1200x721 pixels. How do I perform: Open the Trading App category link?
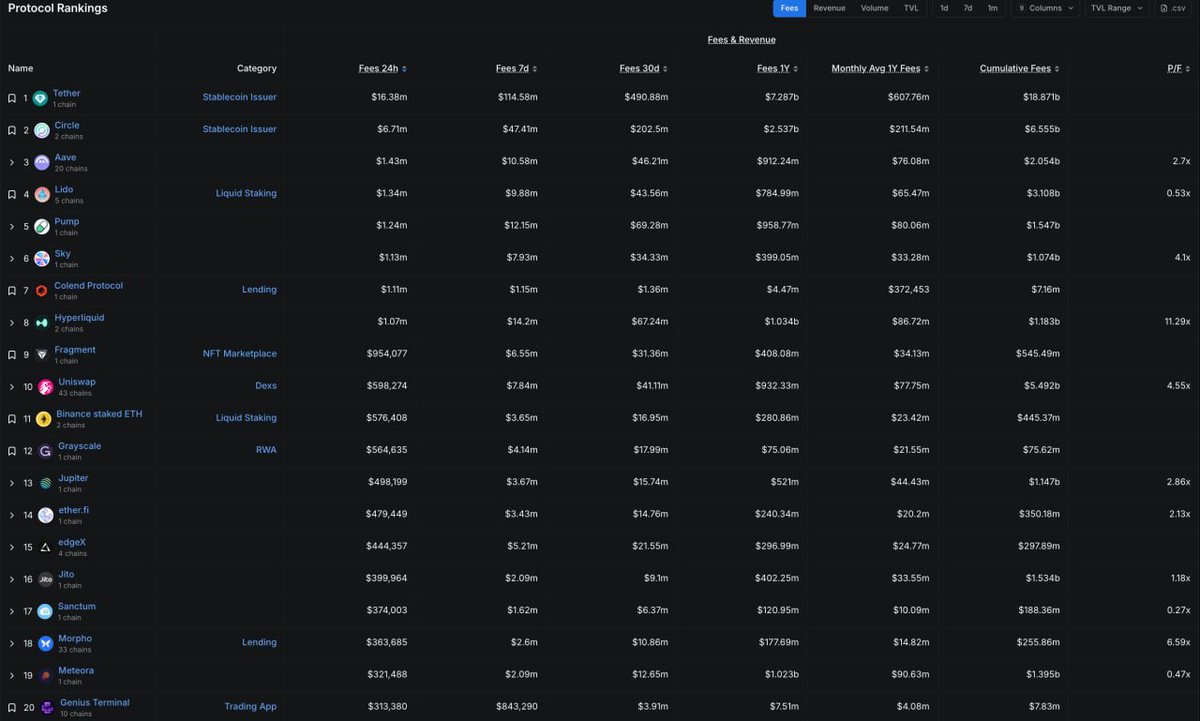pos(251,707)
